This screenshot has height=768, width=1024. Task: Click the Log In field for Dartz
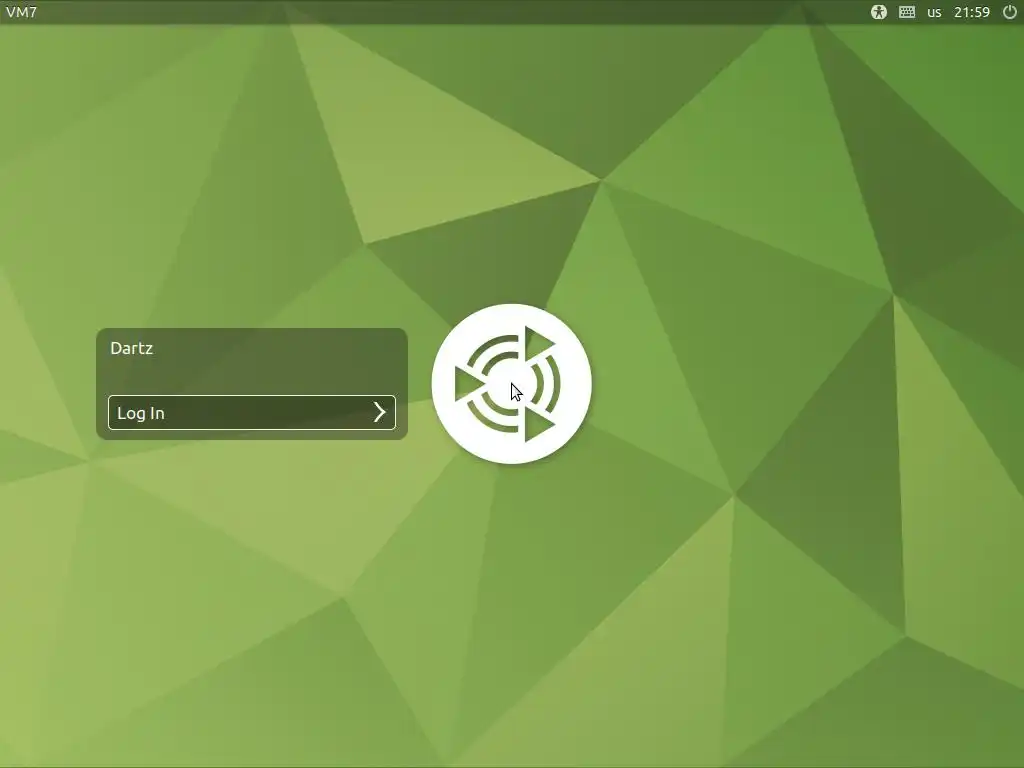tap(251, 413)
